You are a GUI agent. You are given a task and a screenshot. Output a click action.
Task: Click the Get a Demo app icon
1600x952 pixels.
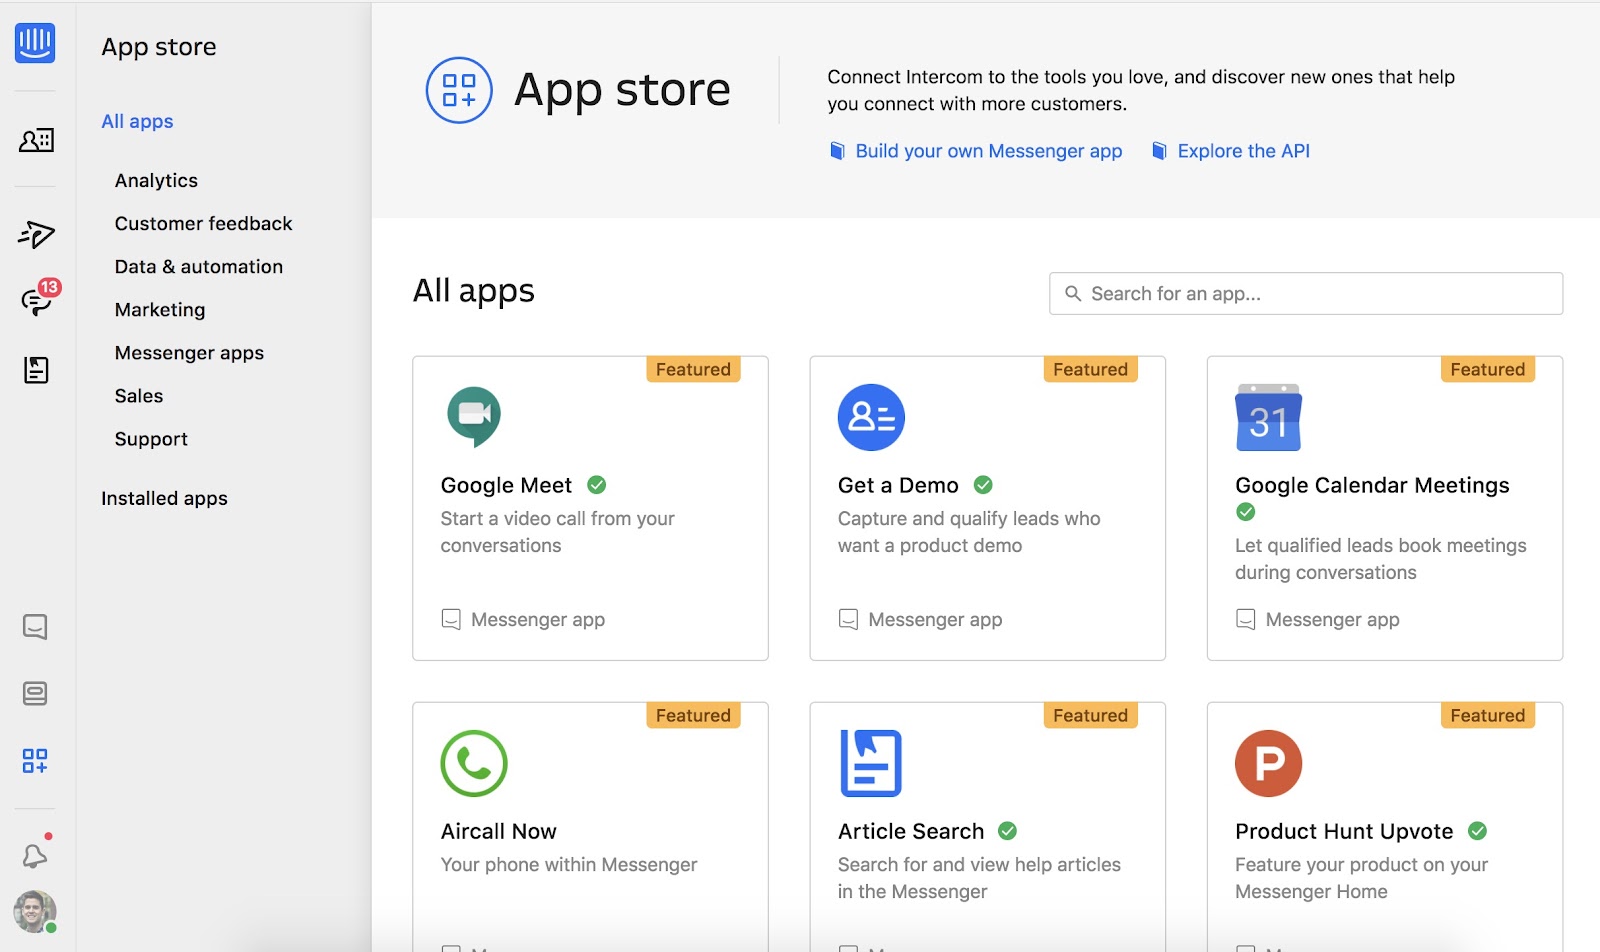point(871,417)
